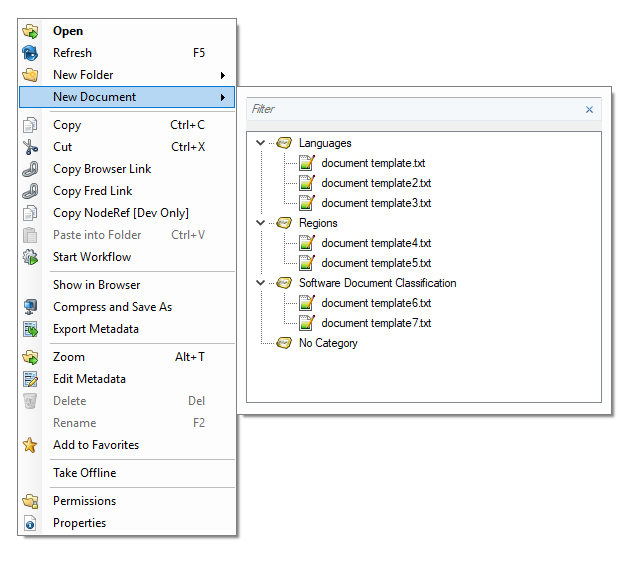Screen dimensions: 639x567
Task: Click the New Folder icon
Action: 30,75
